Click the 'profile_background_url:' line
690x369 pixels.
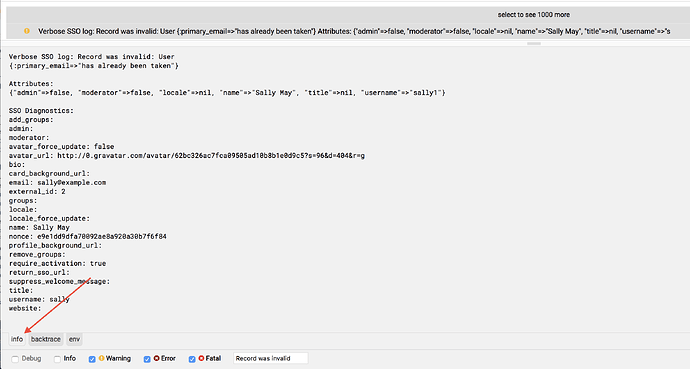(55, 245)
